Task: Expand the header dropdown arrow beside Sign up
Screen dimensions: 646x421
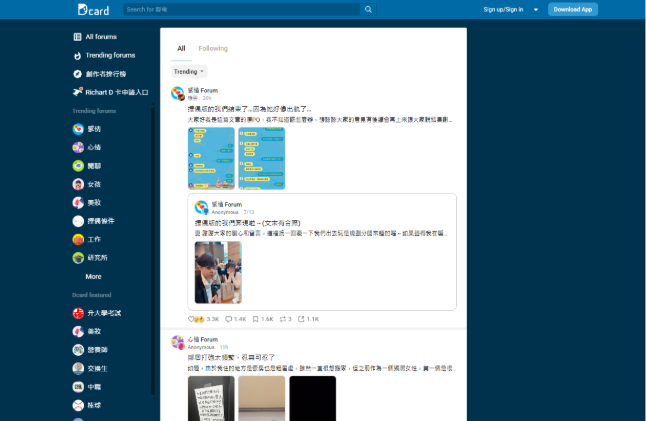Action: (536, 9)
